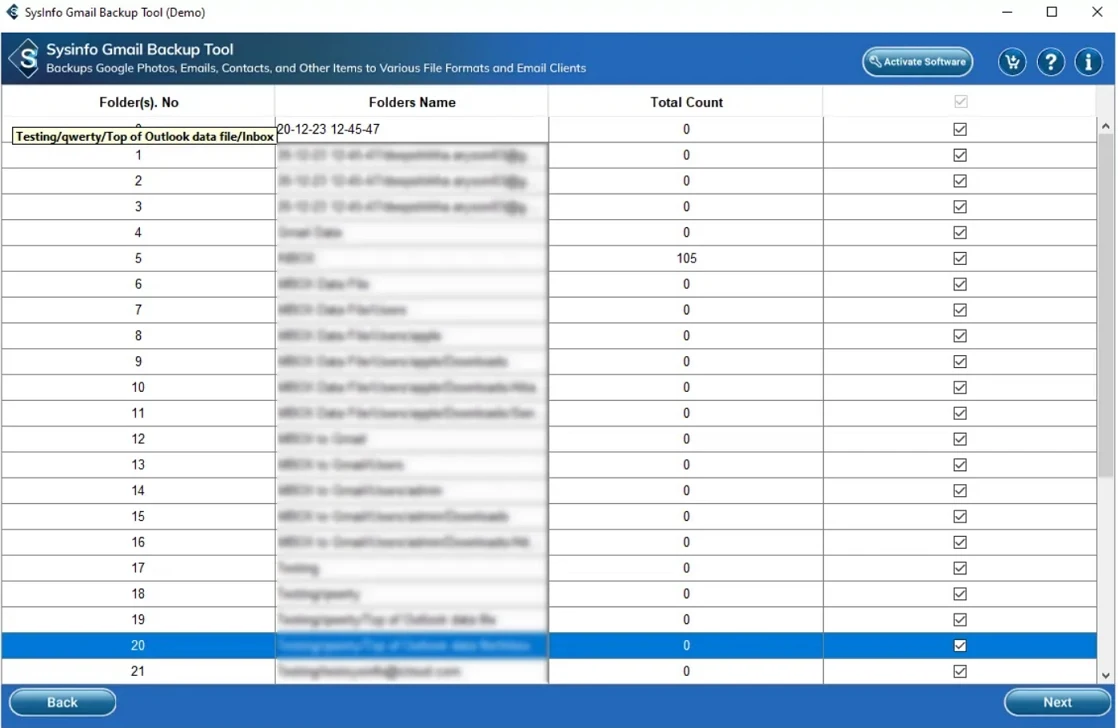This screenshot has width=1118, height=728.
Task: Toggle checkbox for folder 5 with count 105
Action: (960, 258)
